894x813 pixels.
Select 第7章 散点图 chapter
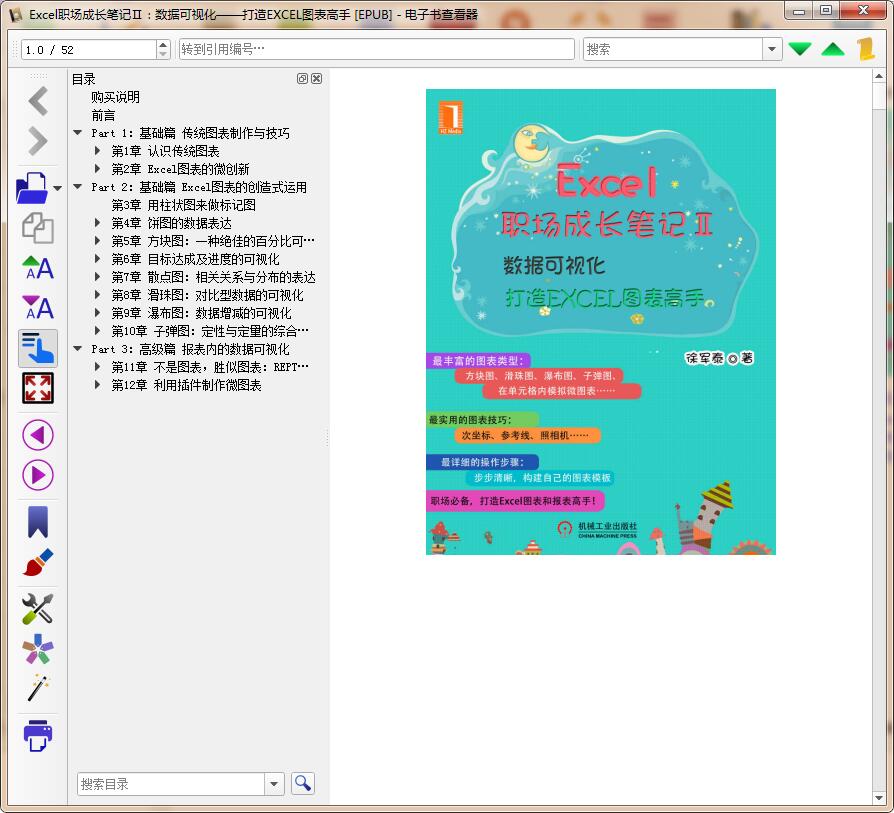tap(213, 277)
